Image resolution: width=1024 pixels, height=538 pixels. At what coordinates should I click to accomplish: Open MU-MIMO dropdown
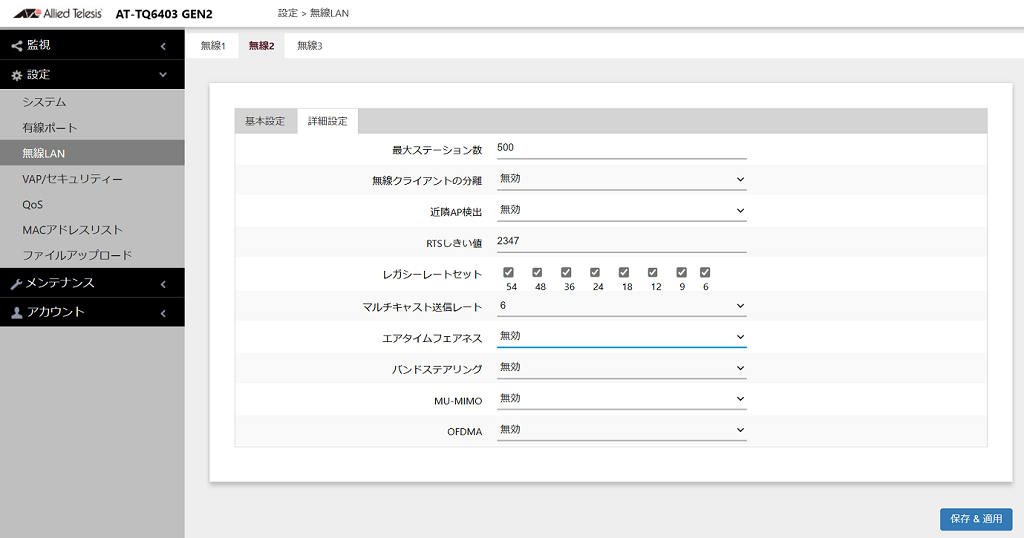pyautogui.click(x=621, y=398)
